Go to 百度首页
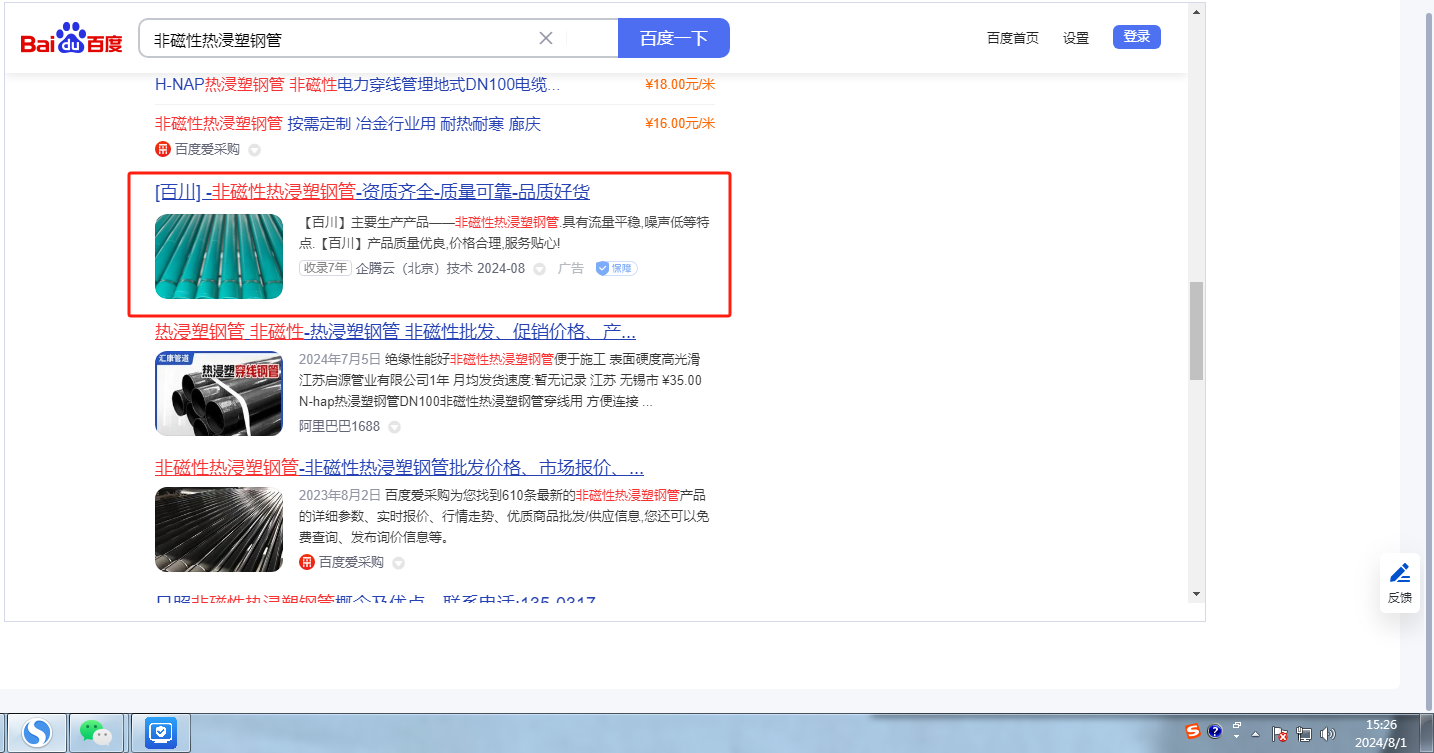The height and width of the screenshot is (753, 1434). click(x=1013, y=38)
